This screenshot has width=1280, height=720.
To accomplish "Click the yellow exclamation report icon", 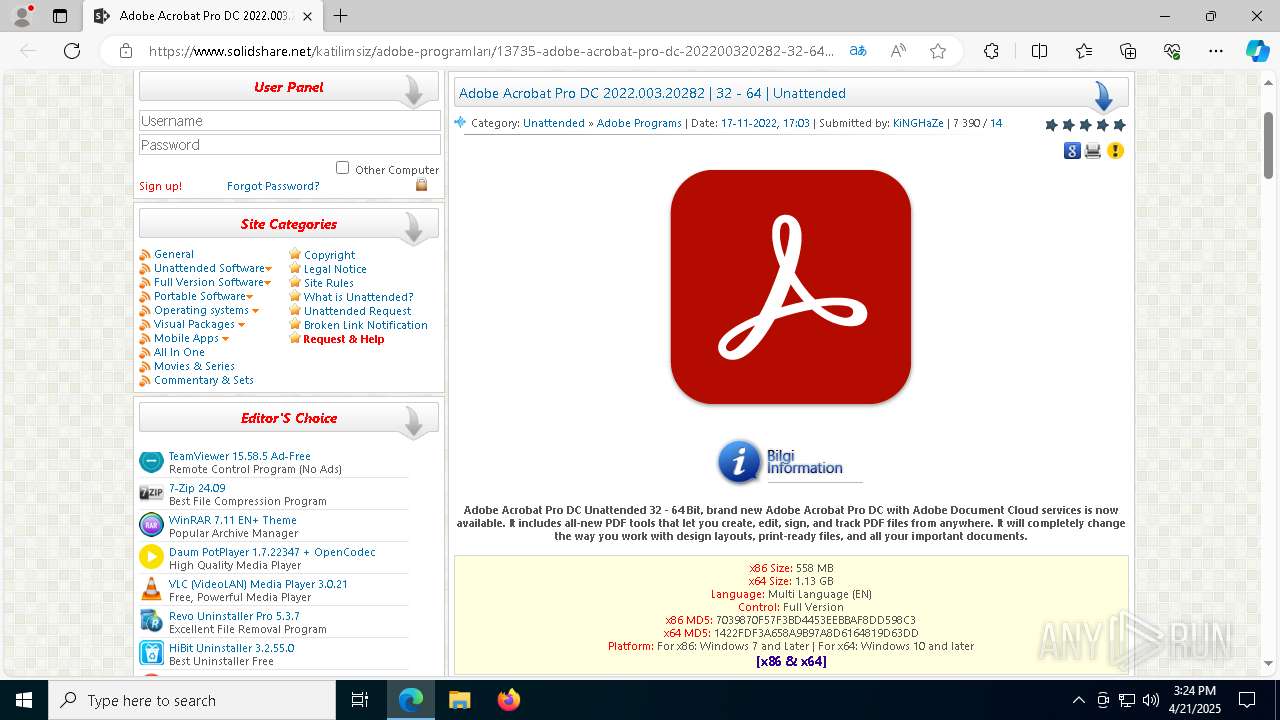I will tap(1115, 151).
